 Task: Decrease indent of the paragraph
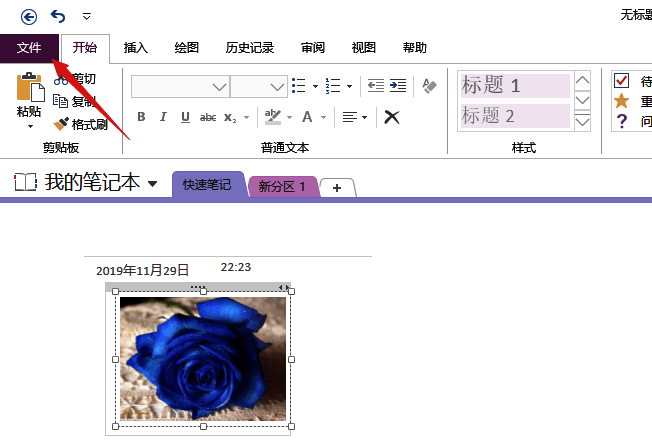pyautogui.click(x=376, y=86)
